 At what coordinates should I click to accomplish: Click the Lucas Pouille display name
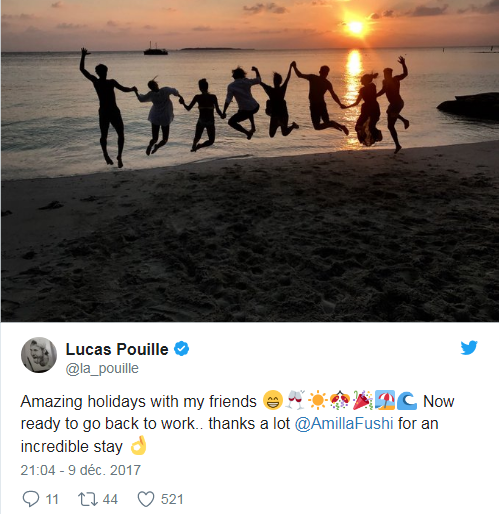117,349
